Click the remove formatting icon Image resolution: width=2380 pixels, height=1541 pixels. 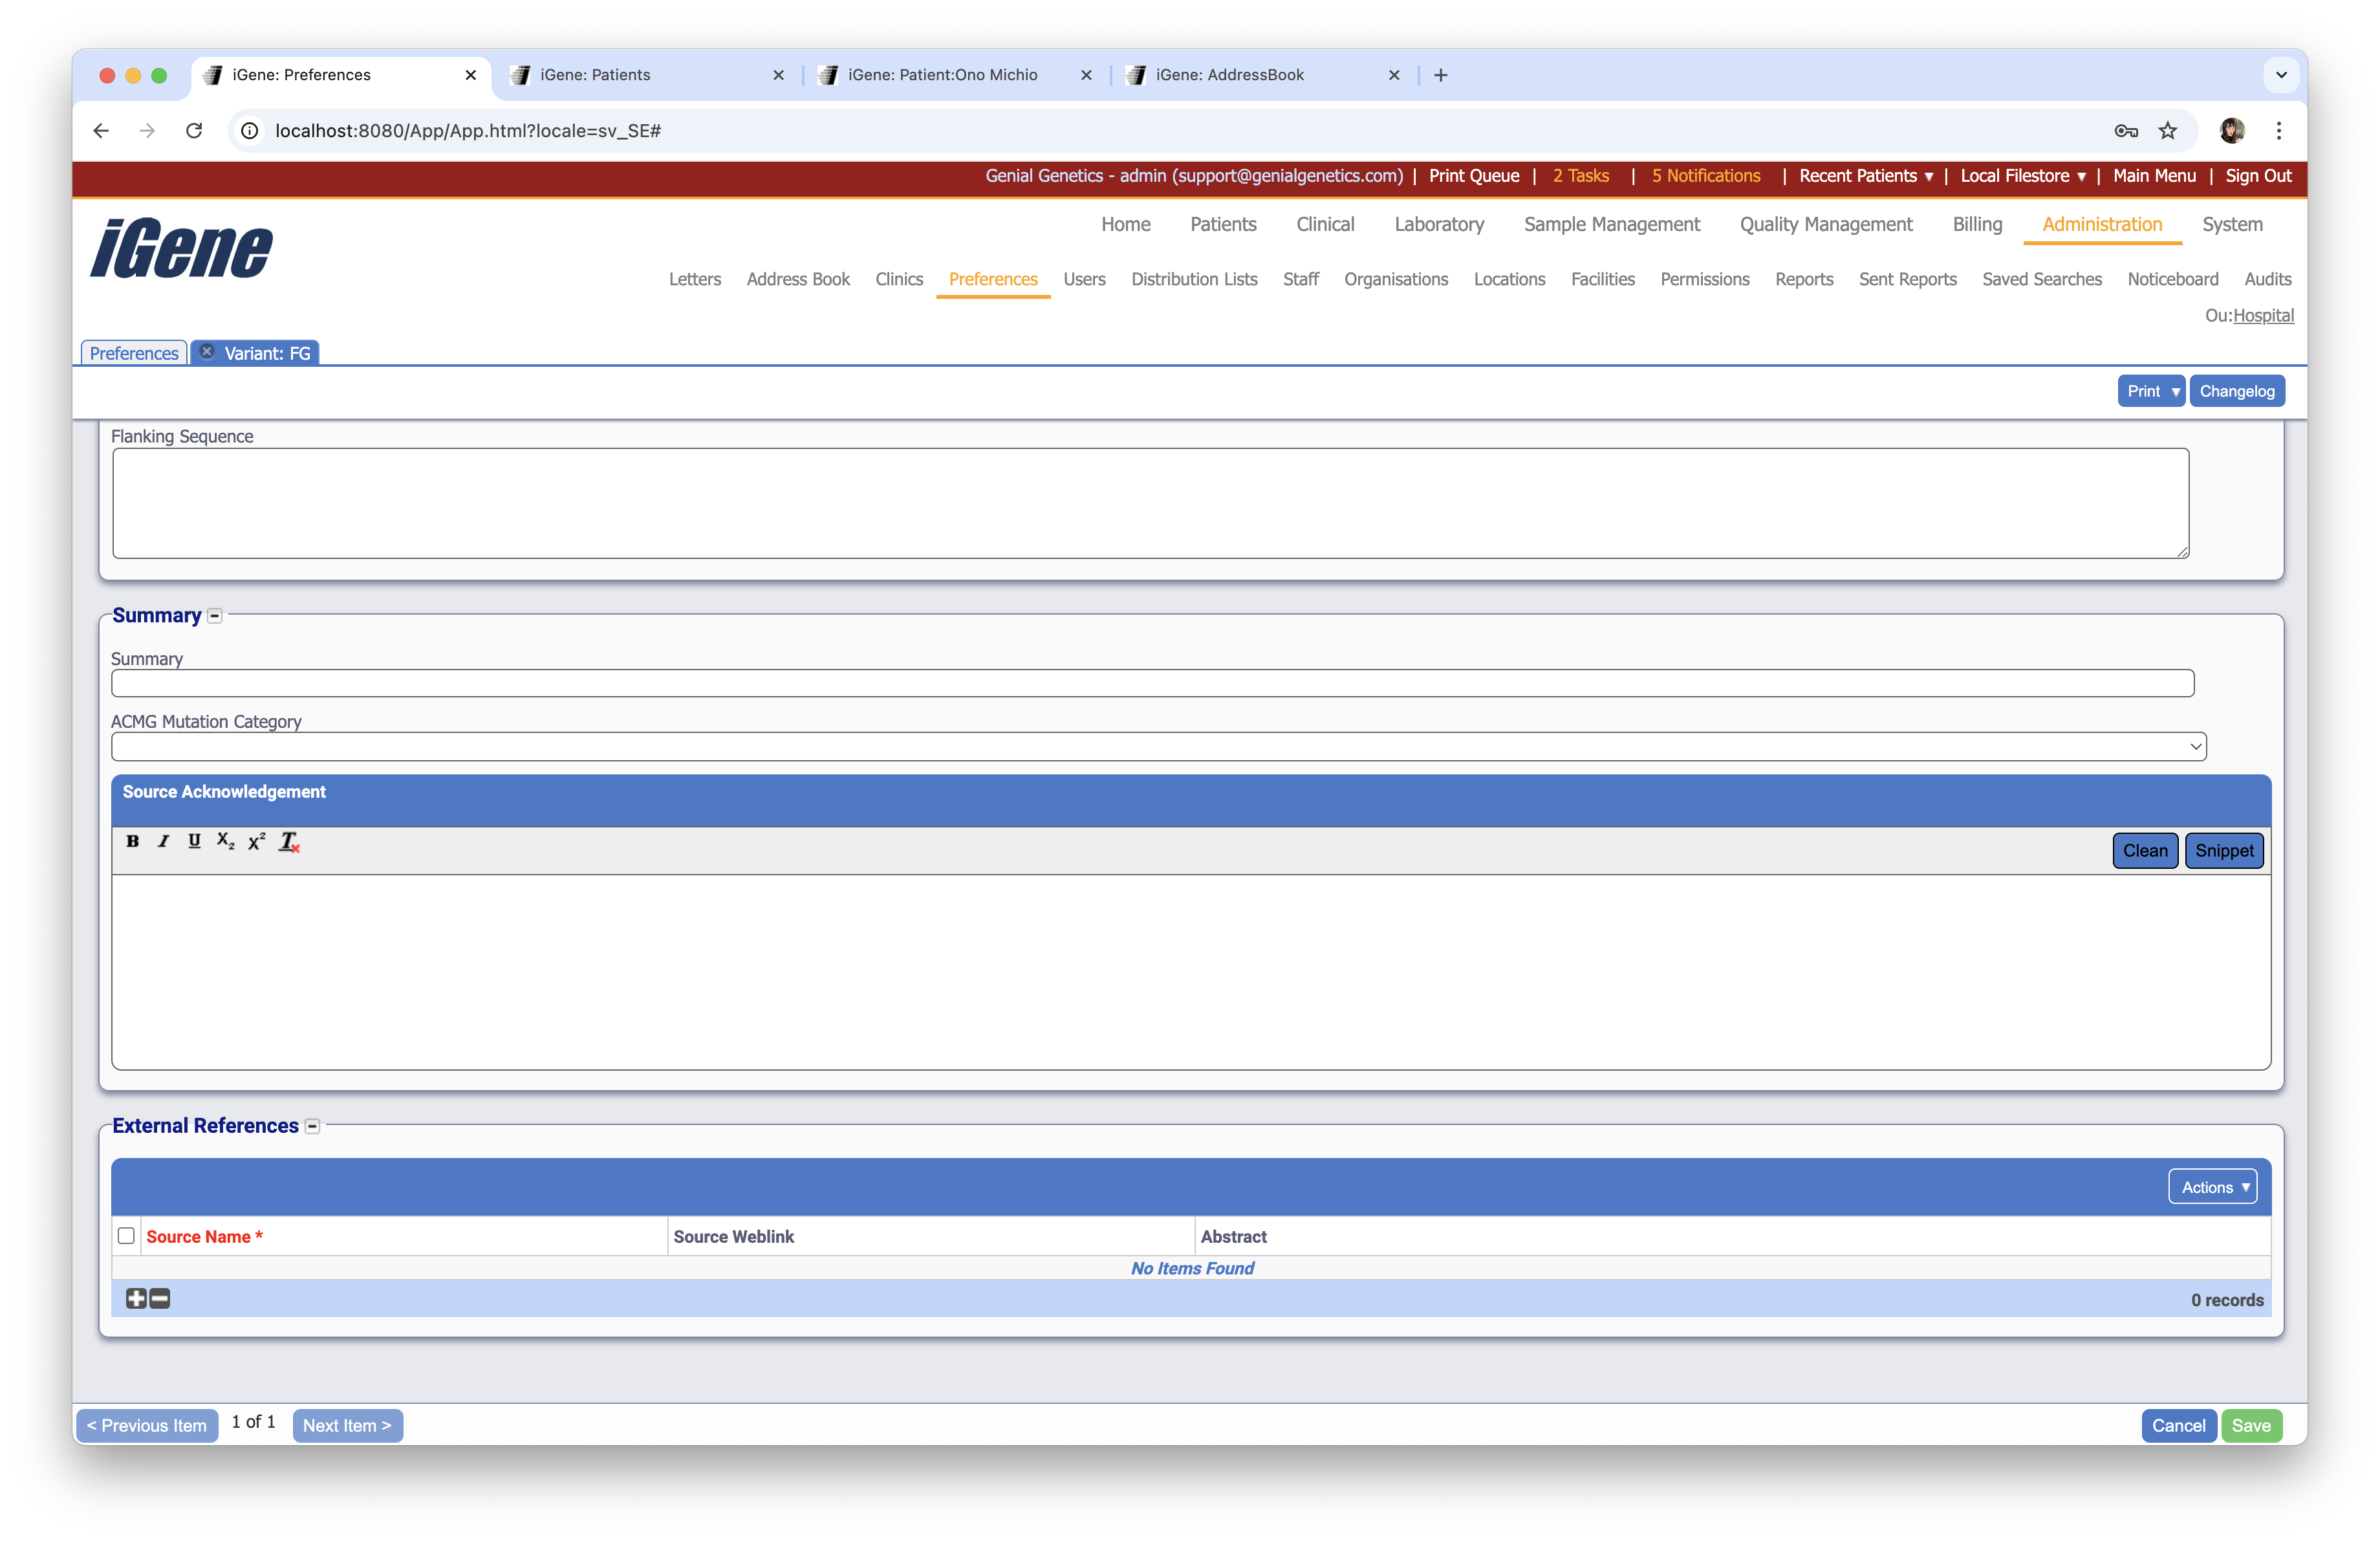[x=289, y=842]
